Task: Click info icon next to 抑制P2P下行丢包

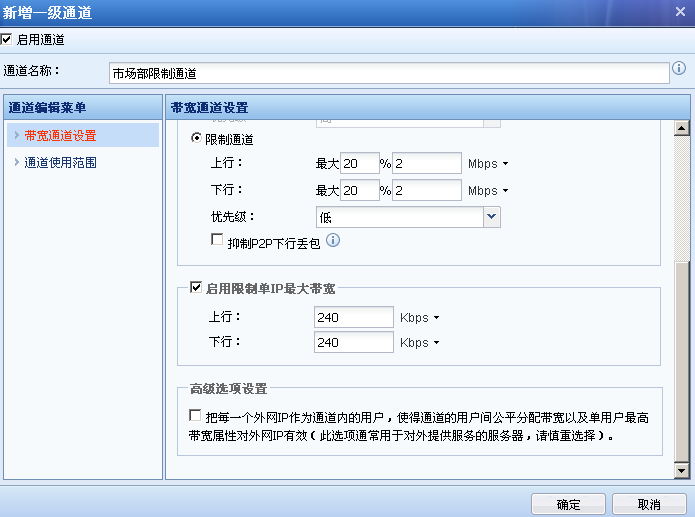Action: (334, 240)
